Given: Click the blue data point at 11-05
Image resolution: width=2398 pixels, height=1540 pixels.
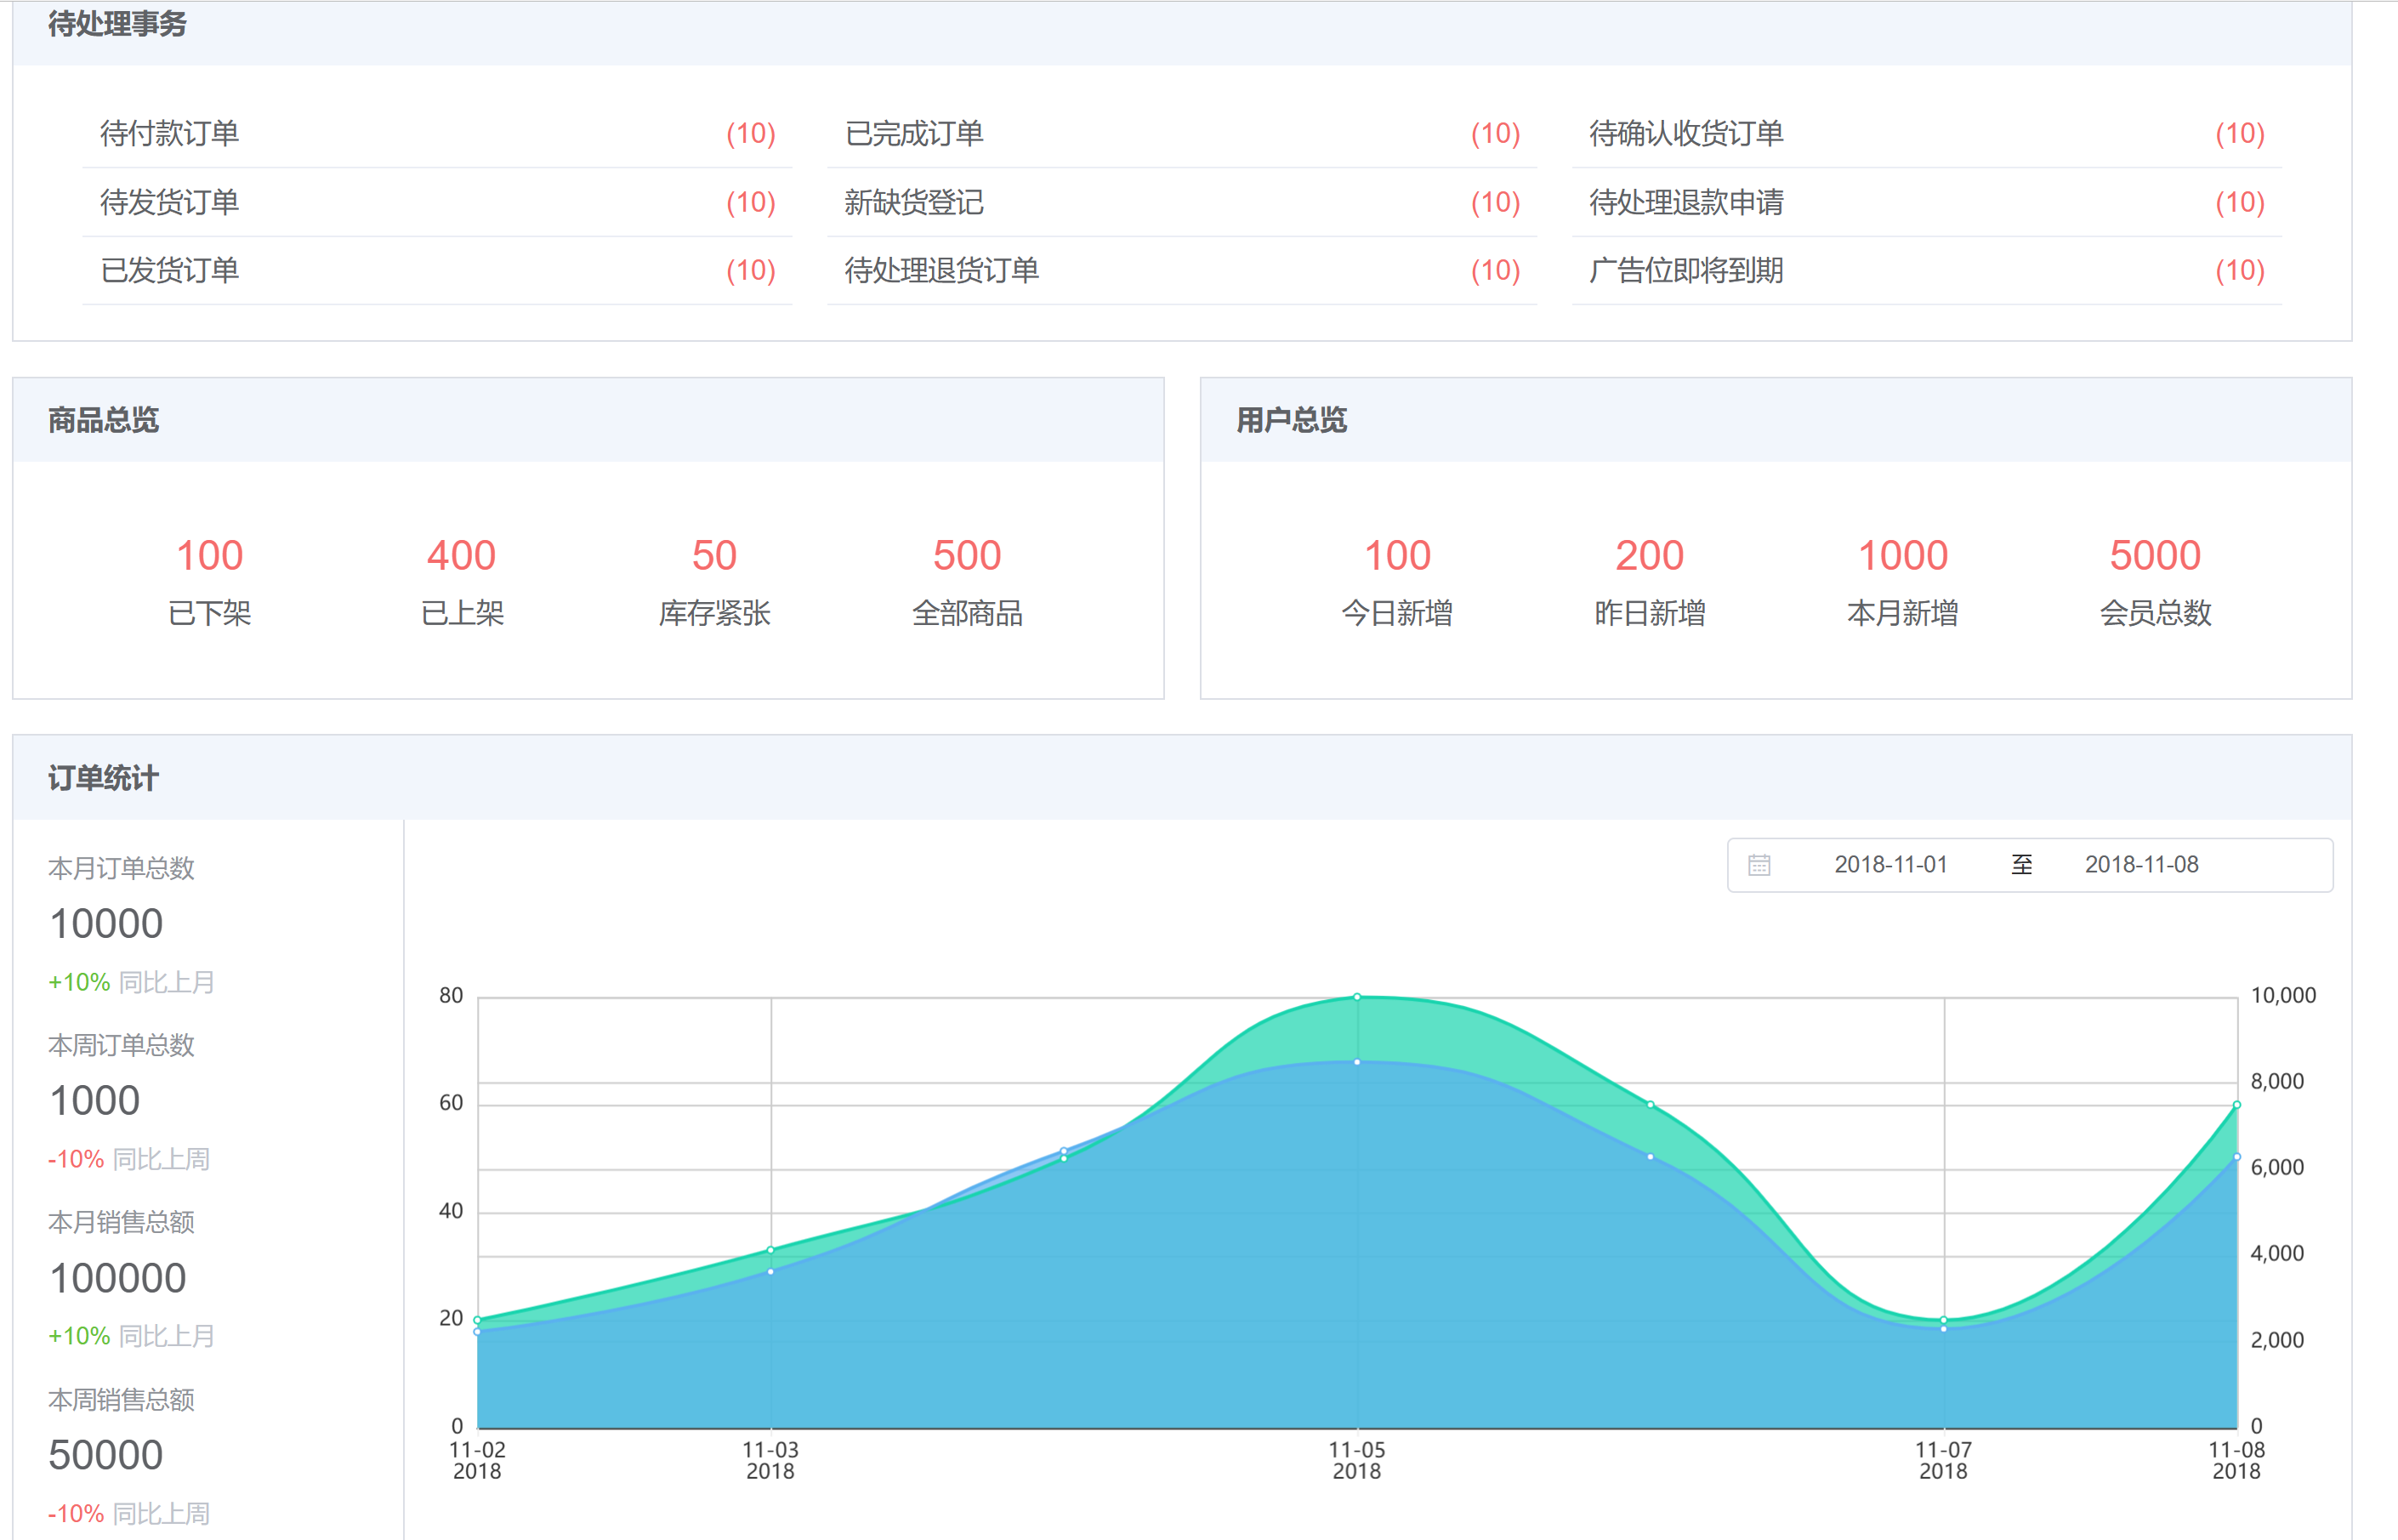Looking at the screenshot, I should click(x=1357, y=1062).
